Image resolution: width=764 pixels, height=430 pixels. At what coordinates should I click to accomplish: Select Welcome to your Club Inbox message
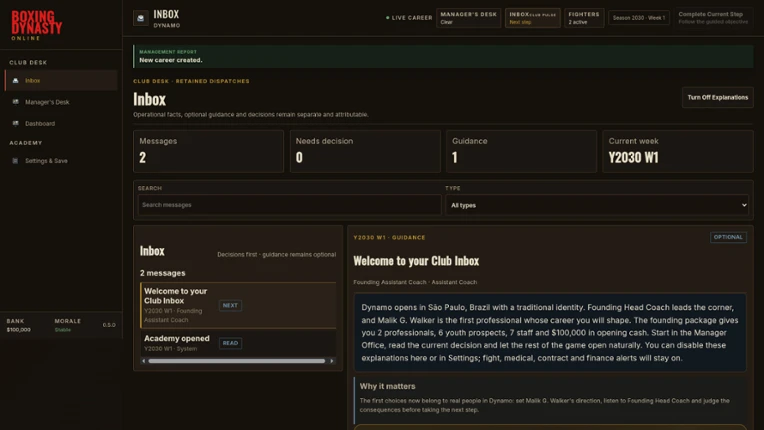pyautogui.click(x=238, y=305)
